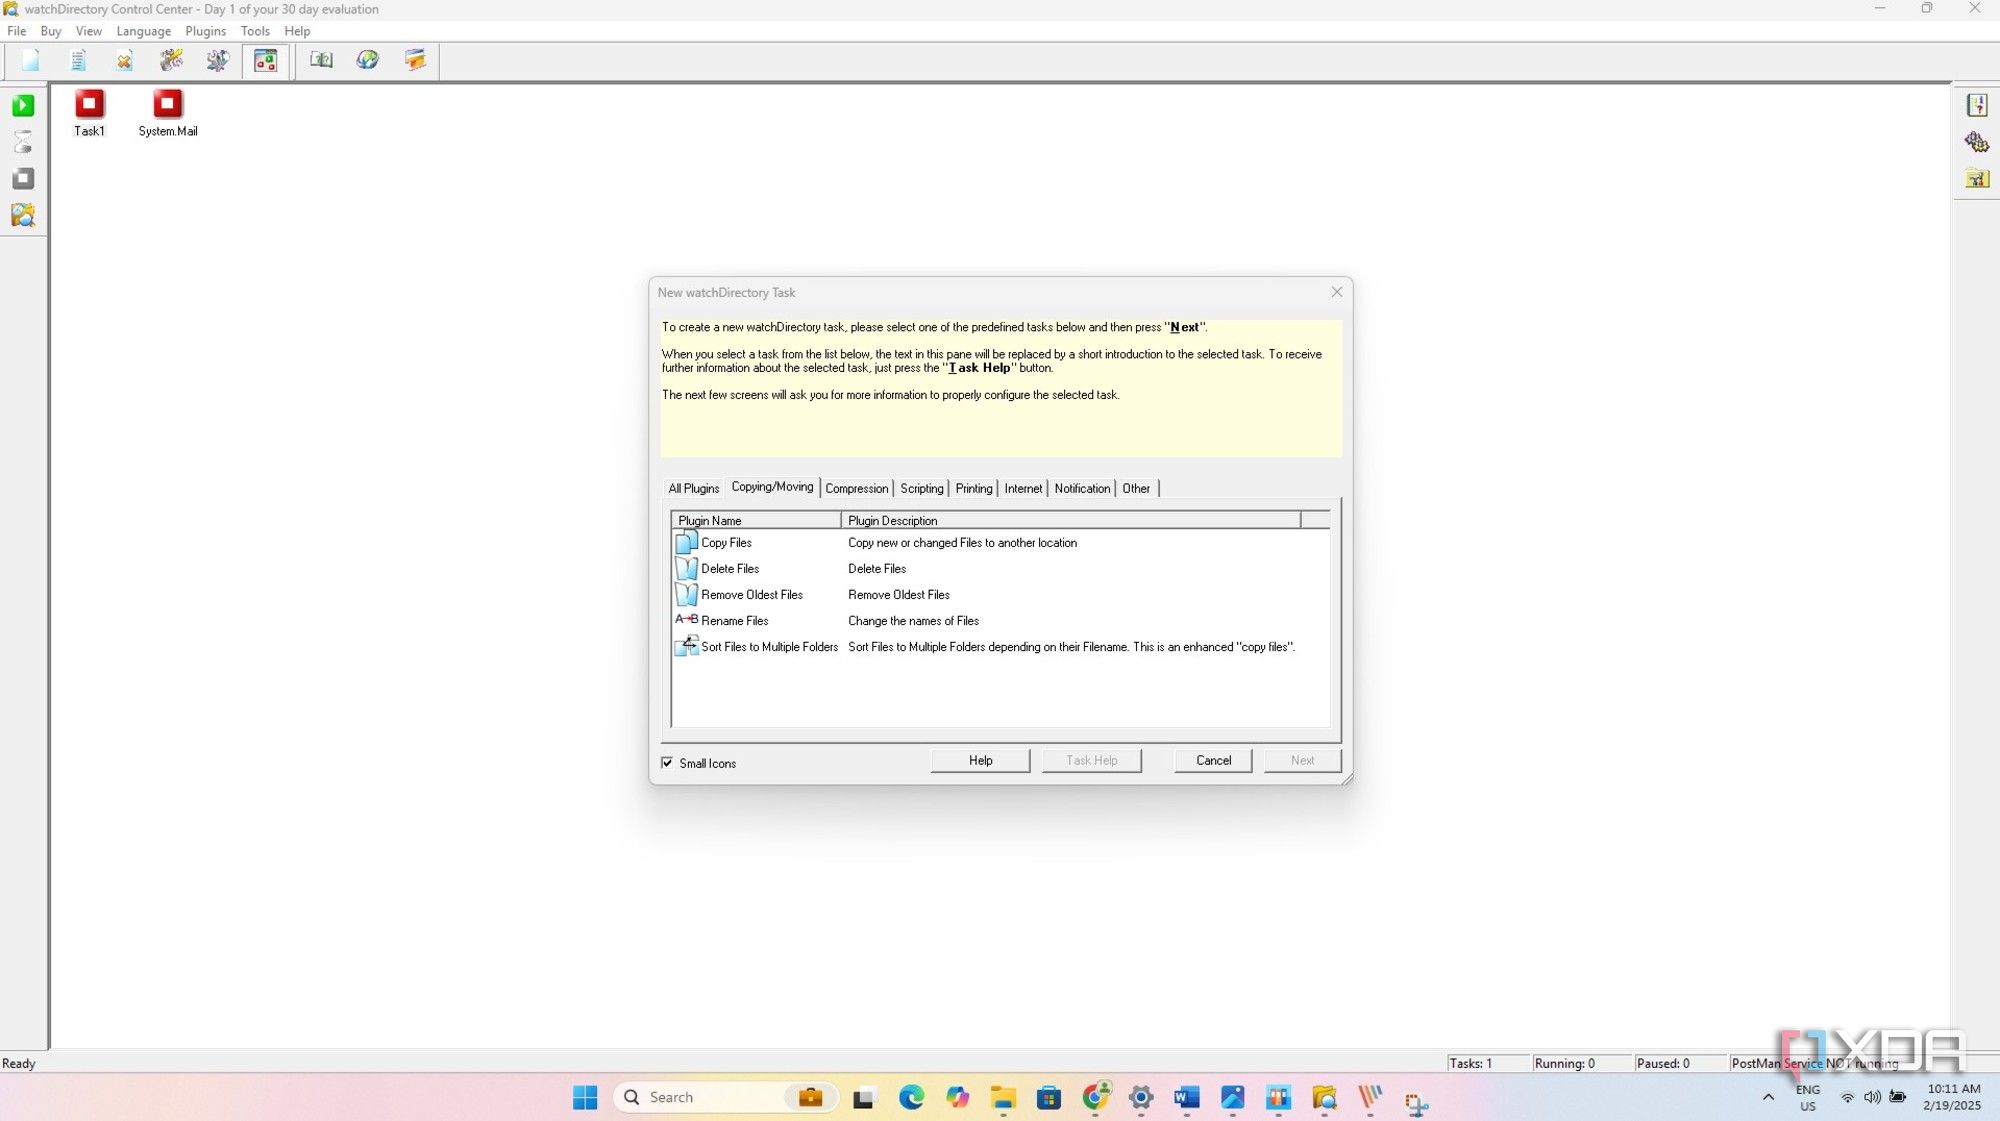
Task: Select the Task1 task icon
Action: (89, 113)
